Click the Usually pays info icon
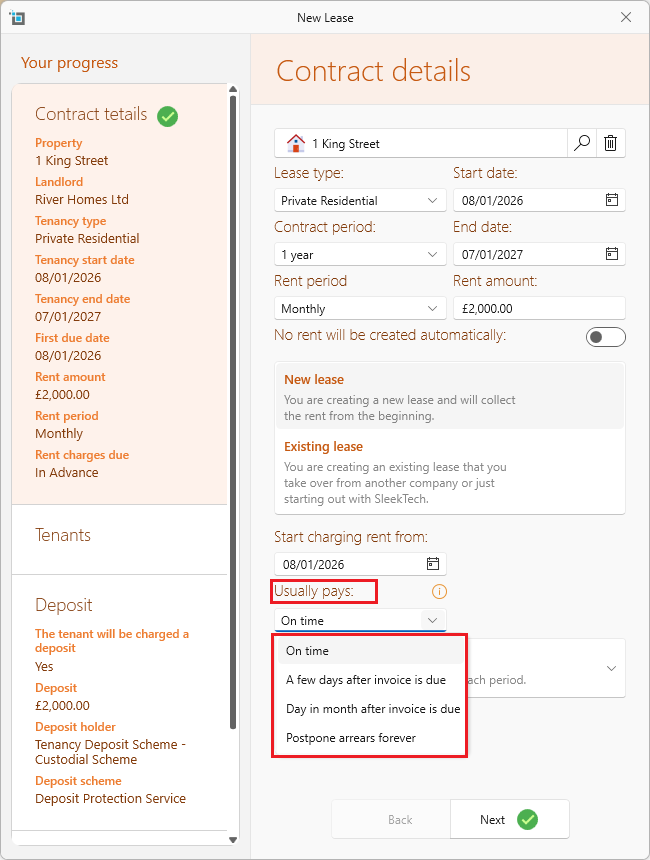This screenshot has width=650, height=860. (x=439, y=591)
